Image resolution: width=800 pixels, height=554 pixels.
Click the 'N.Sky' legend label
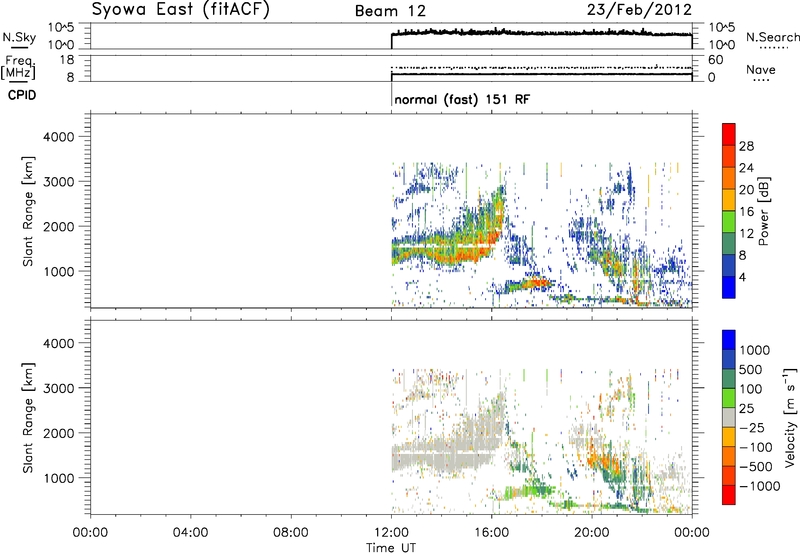(x=19, y=37)
